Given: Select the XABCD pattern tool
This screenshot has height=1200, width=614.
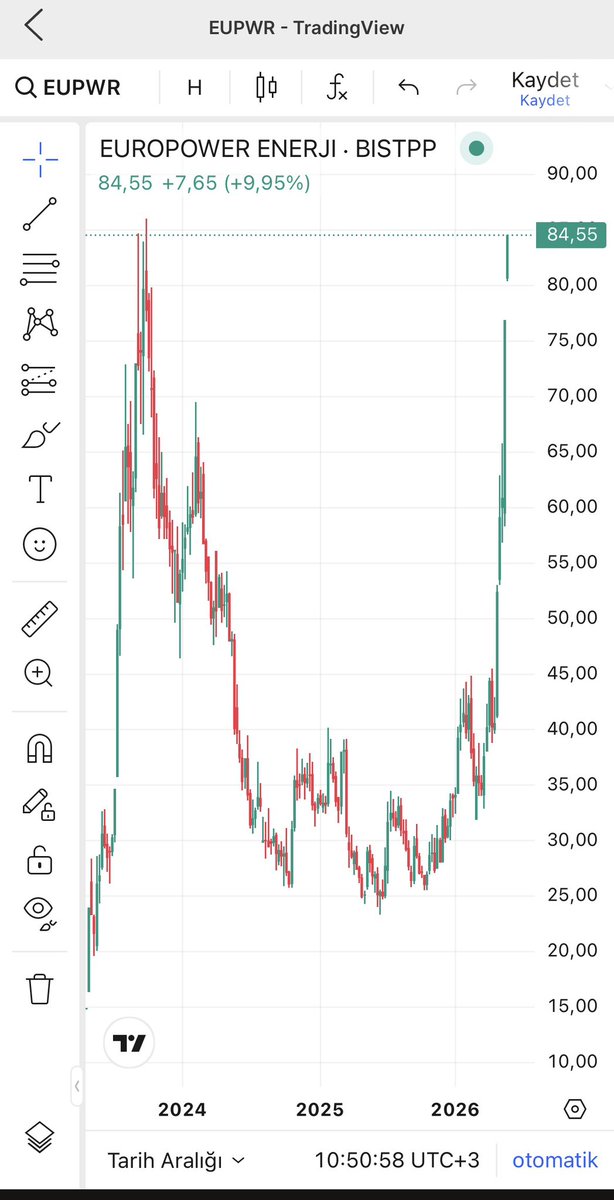Looking at the screenshot, I should pyautogui.click(x=40, y=323).
